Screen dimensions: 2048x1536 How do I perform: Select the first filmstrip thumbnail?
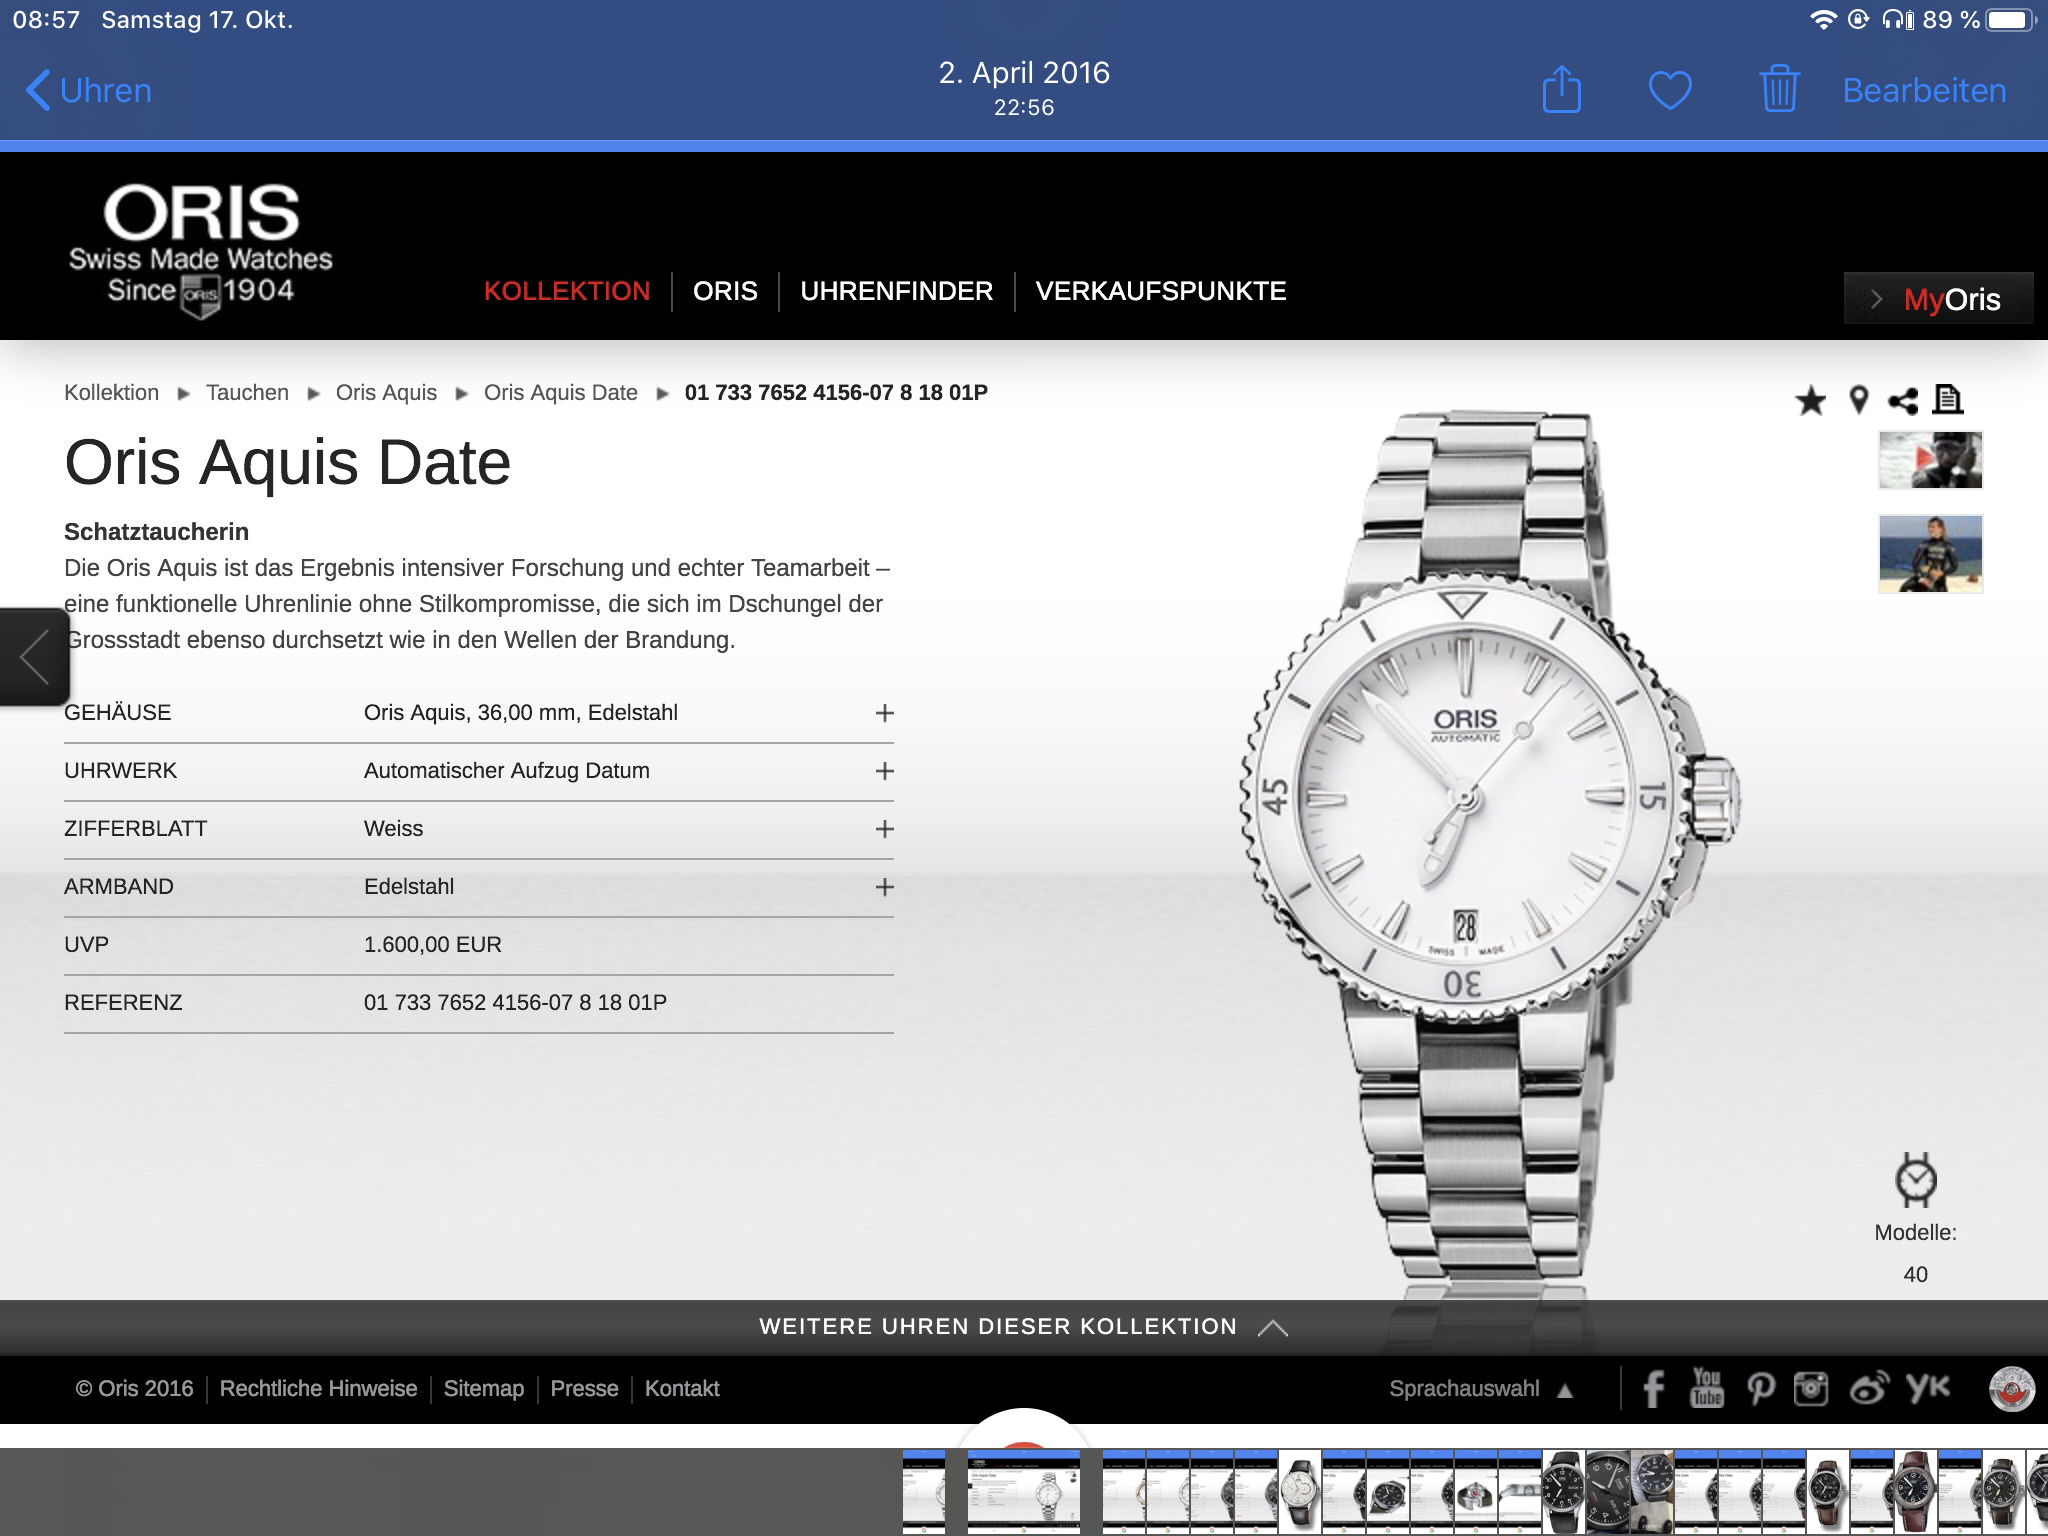923,1492
